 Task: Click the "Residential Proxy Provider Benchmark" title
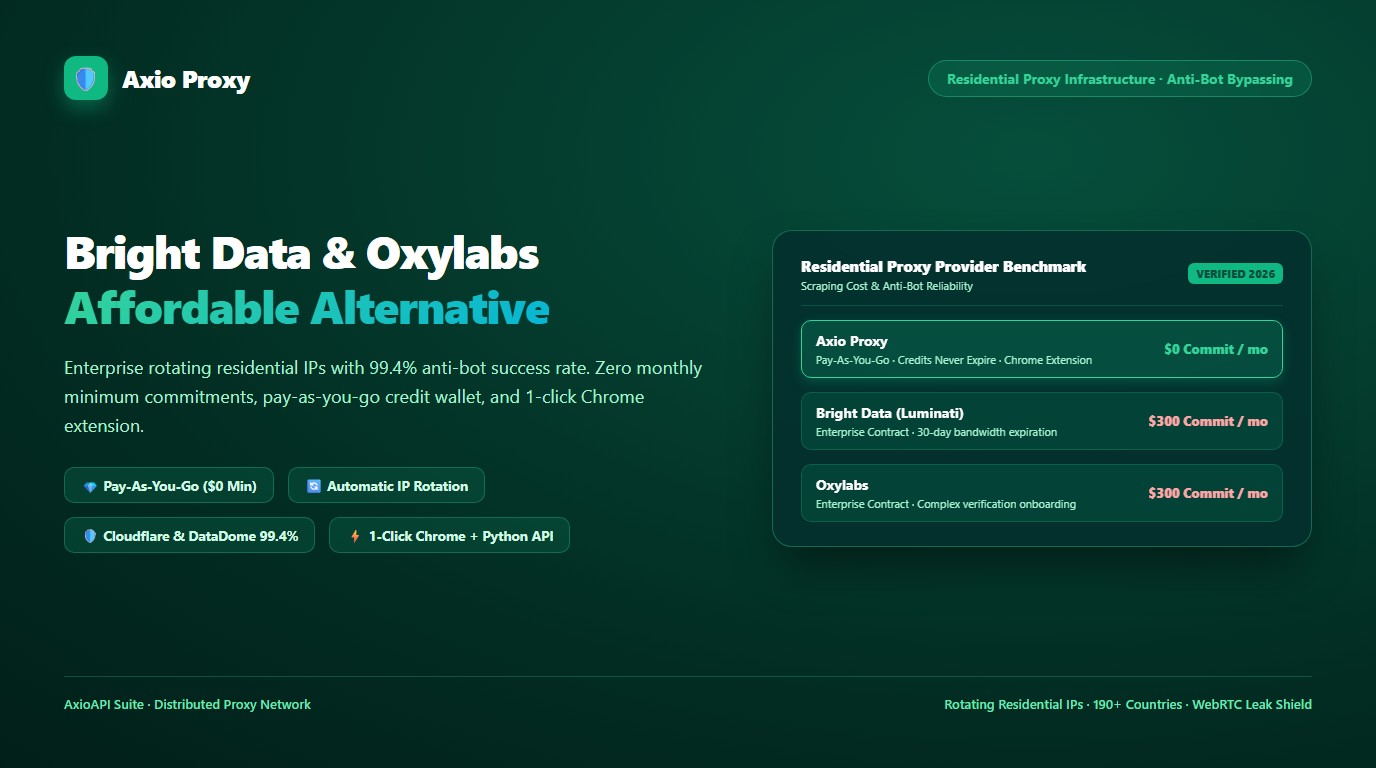pos(943,267)
